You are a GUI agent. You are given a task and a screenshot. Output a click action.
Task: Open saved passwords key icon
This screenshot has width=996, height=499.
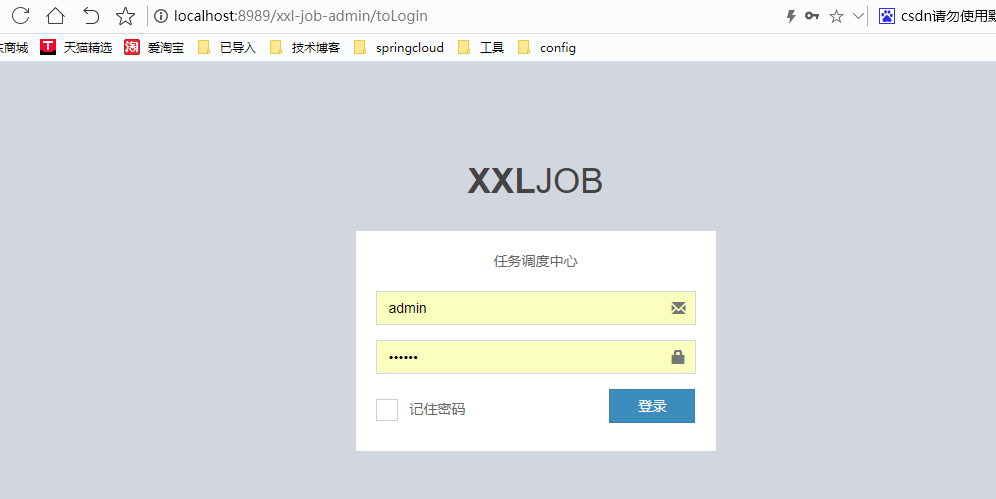812,16
